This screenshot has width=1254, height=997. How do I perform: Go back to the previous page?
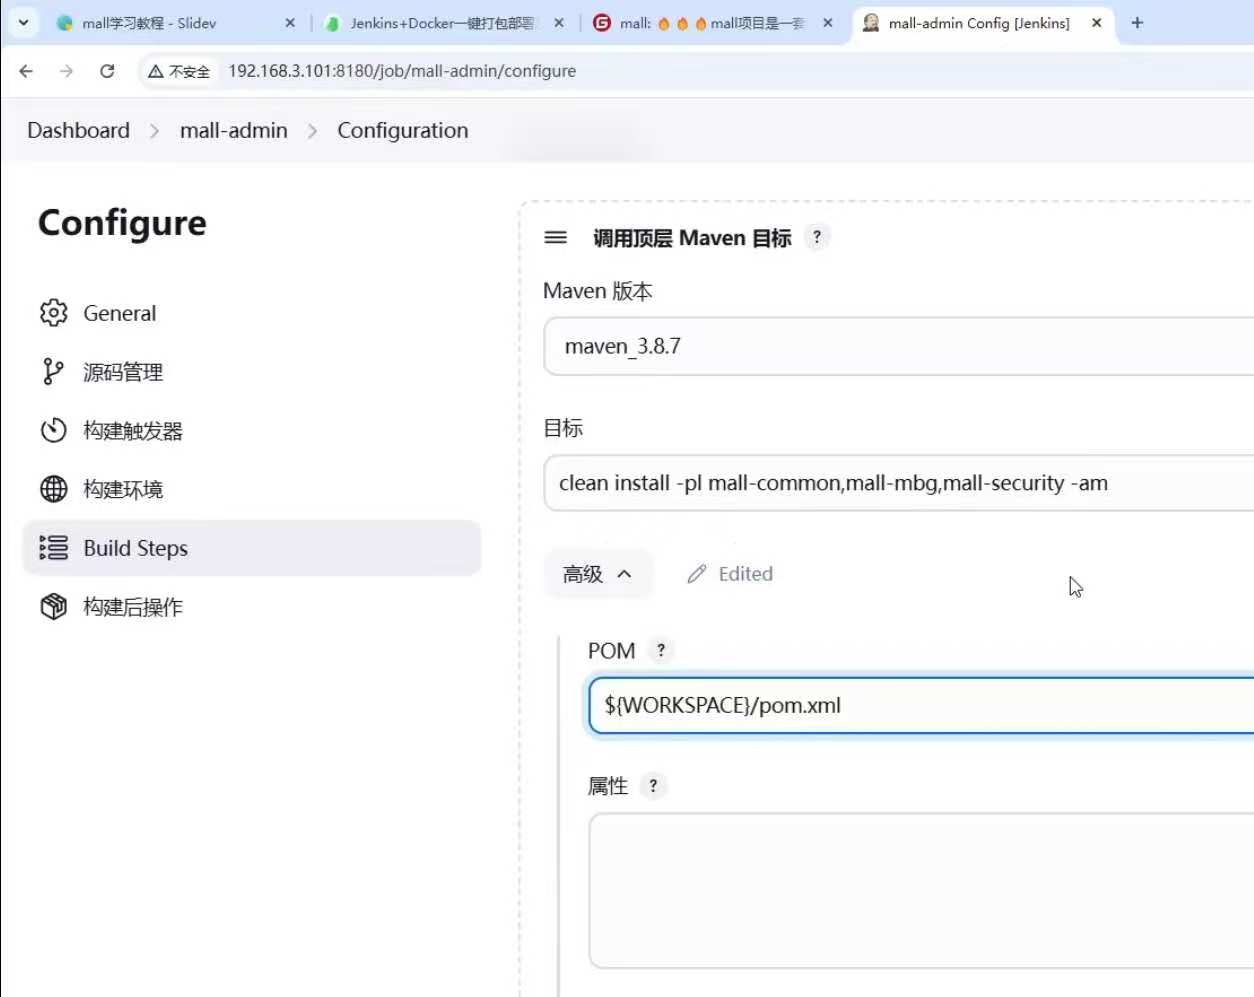coord(26,71)
